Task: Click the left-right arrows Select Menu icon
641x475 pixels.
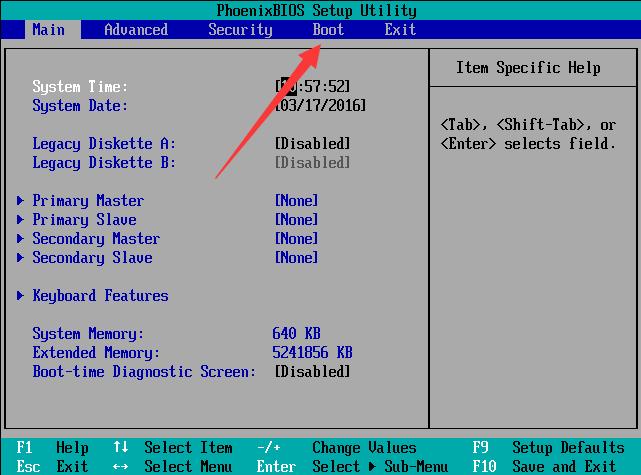Action: pos(121,466)
